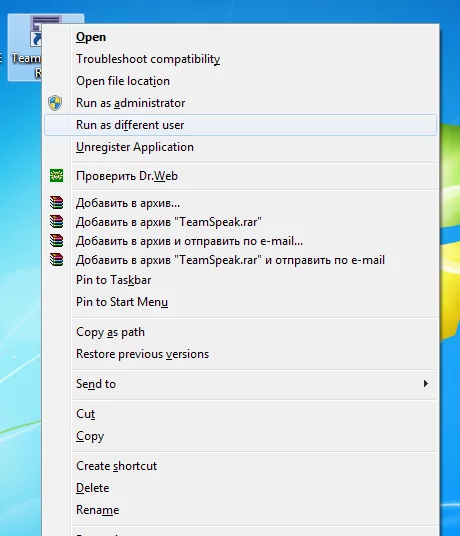Viewport: 460px width, 536px height.
Task: Choose Rename from the context menu
Action: click(x=241, y=510)
